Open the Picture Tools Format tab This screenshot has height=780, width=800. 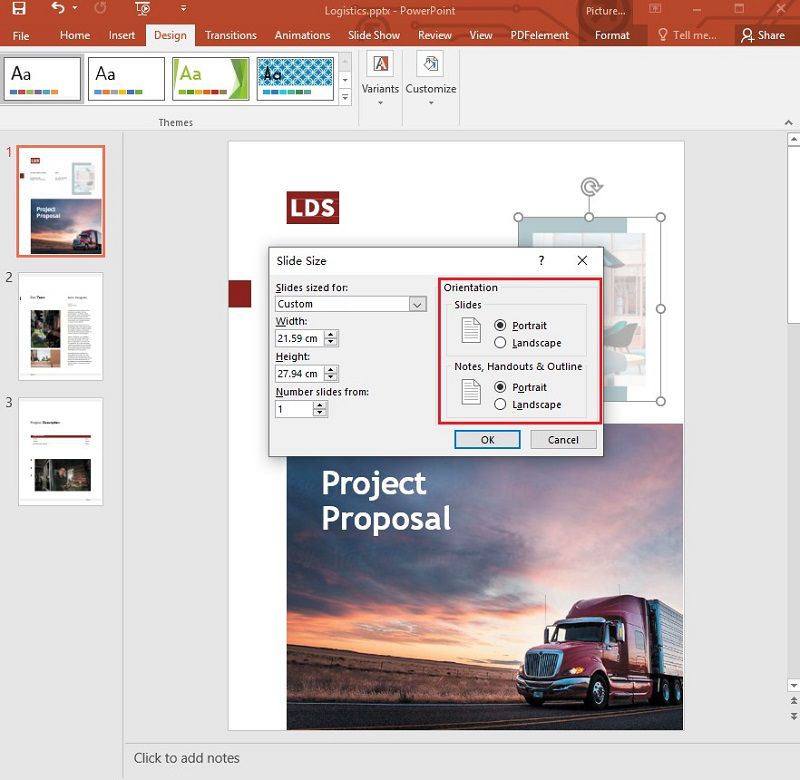612,35
